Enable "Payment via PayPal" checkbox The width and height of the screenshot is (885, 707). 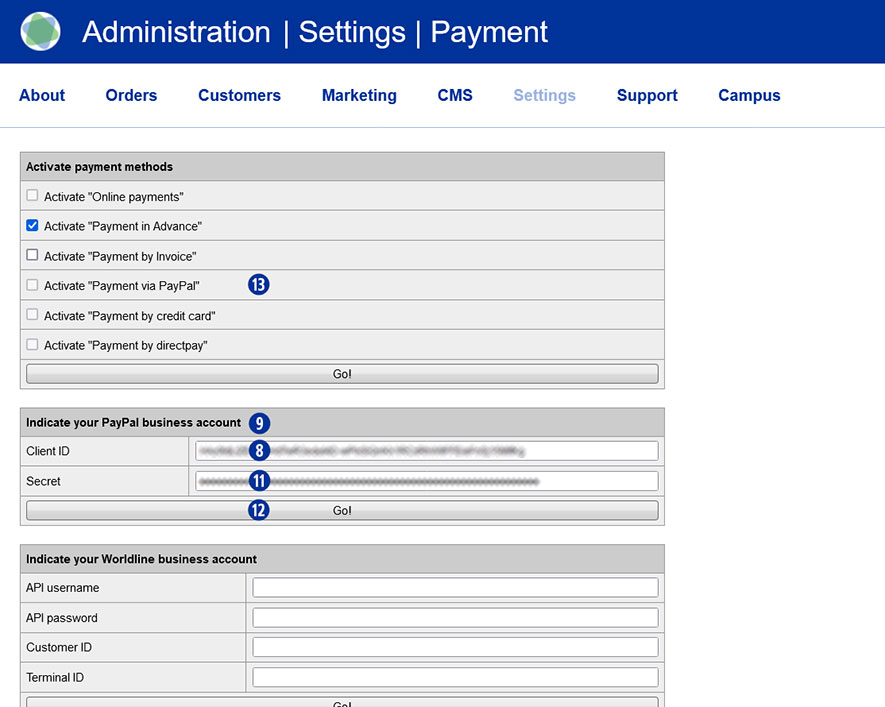click(33, 285)
